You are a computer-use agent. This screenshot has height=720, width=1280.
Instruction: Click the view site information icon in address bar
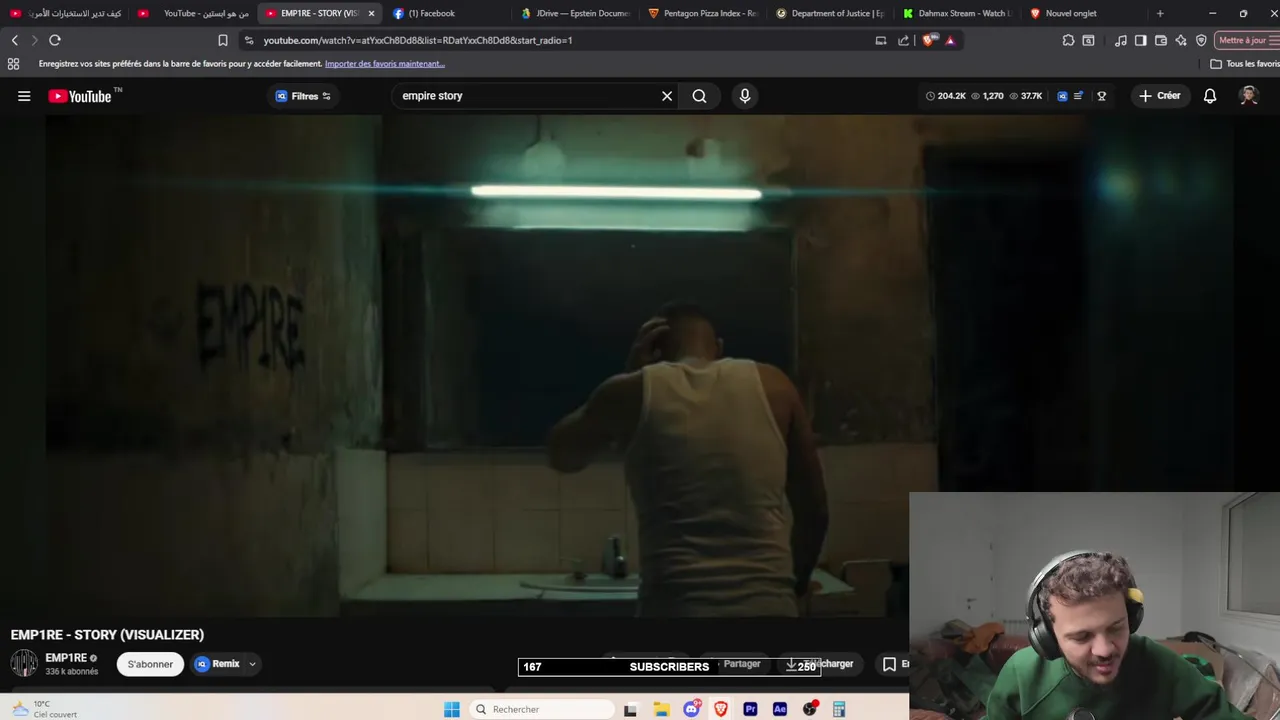point(249,40)
